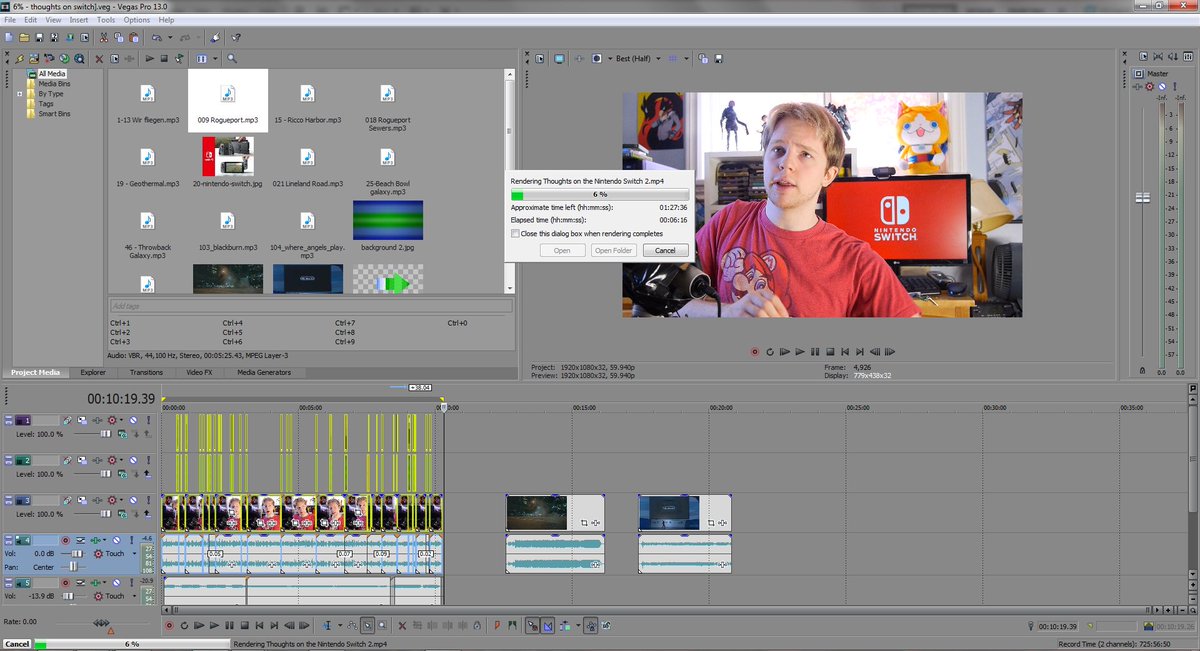Image resolution: width=1200 pixels, height=651 pixels.
Task: Click the Master bus fader handle
Action: point(1143,199)
